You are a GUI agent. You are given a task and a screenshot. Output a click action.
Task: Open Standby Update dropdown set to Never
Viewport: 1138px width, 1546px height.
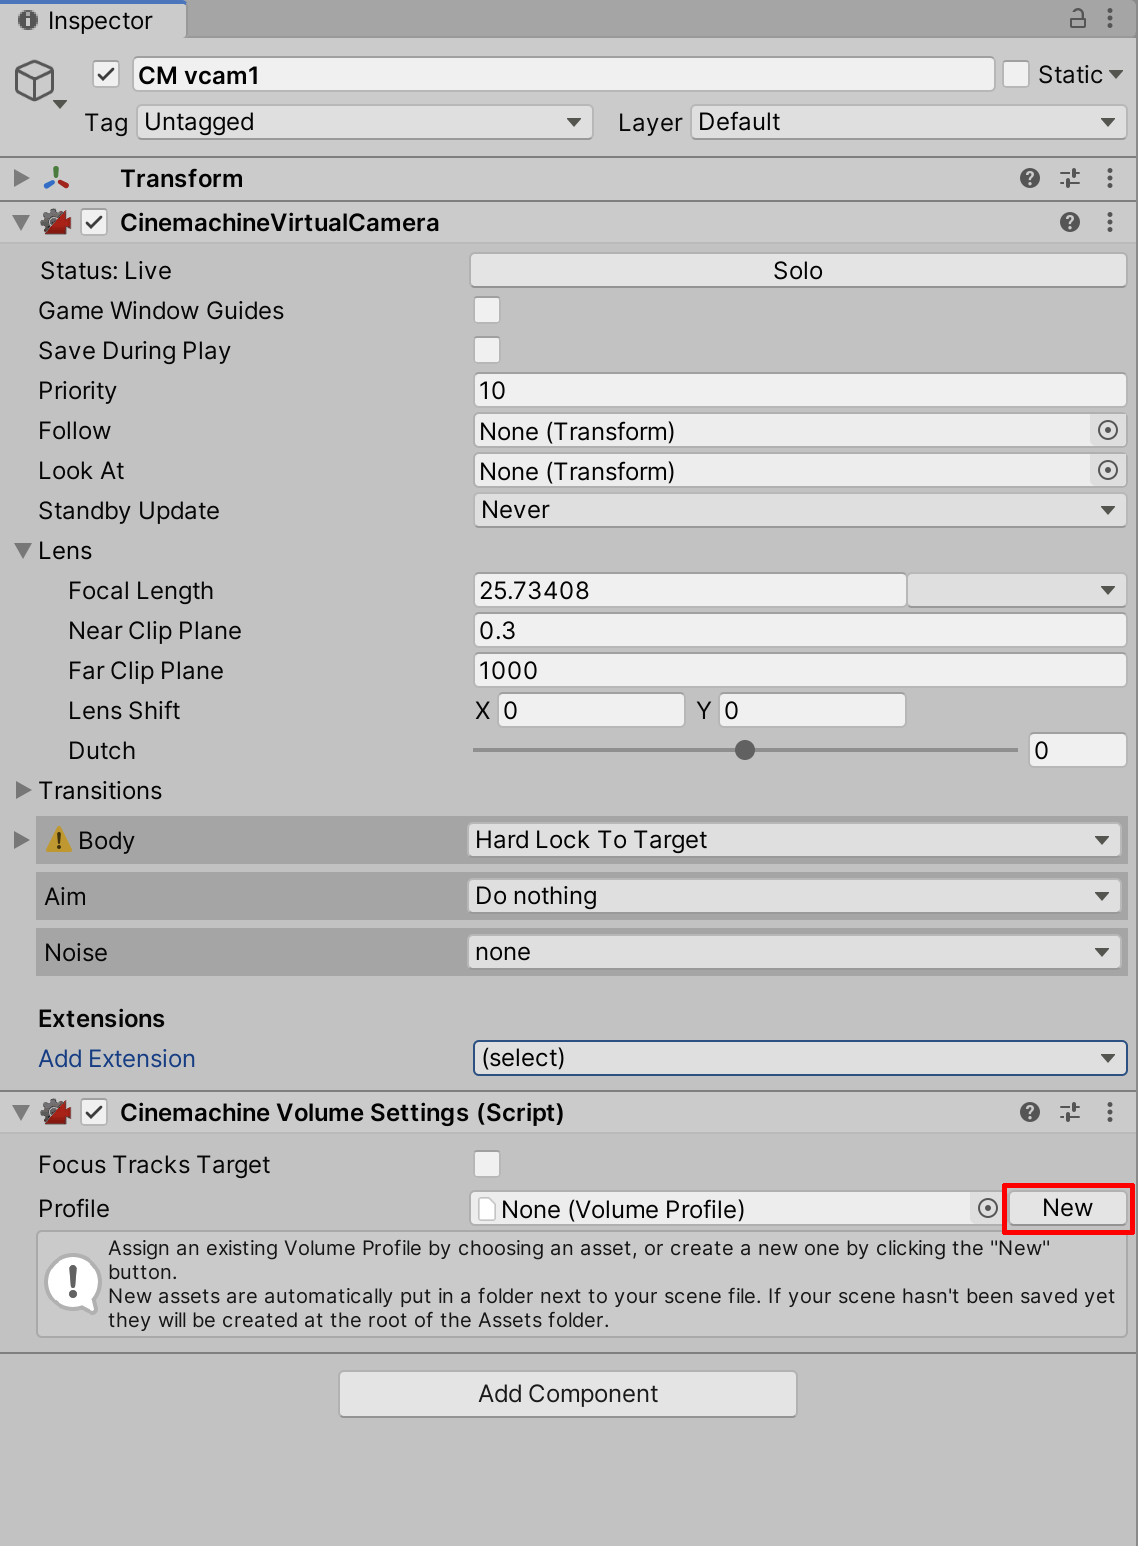pos(799,510)
